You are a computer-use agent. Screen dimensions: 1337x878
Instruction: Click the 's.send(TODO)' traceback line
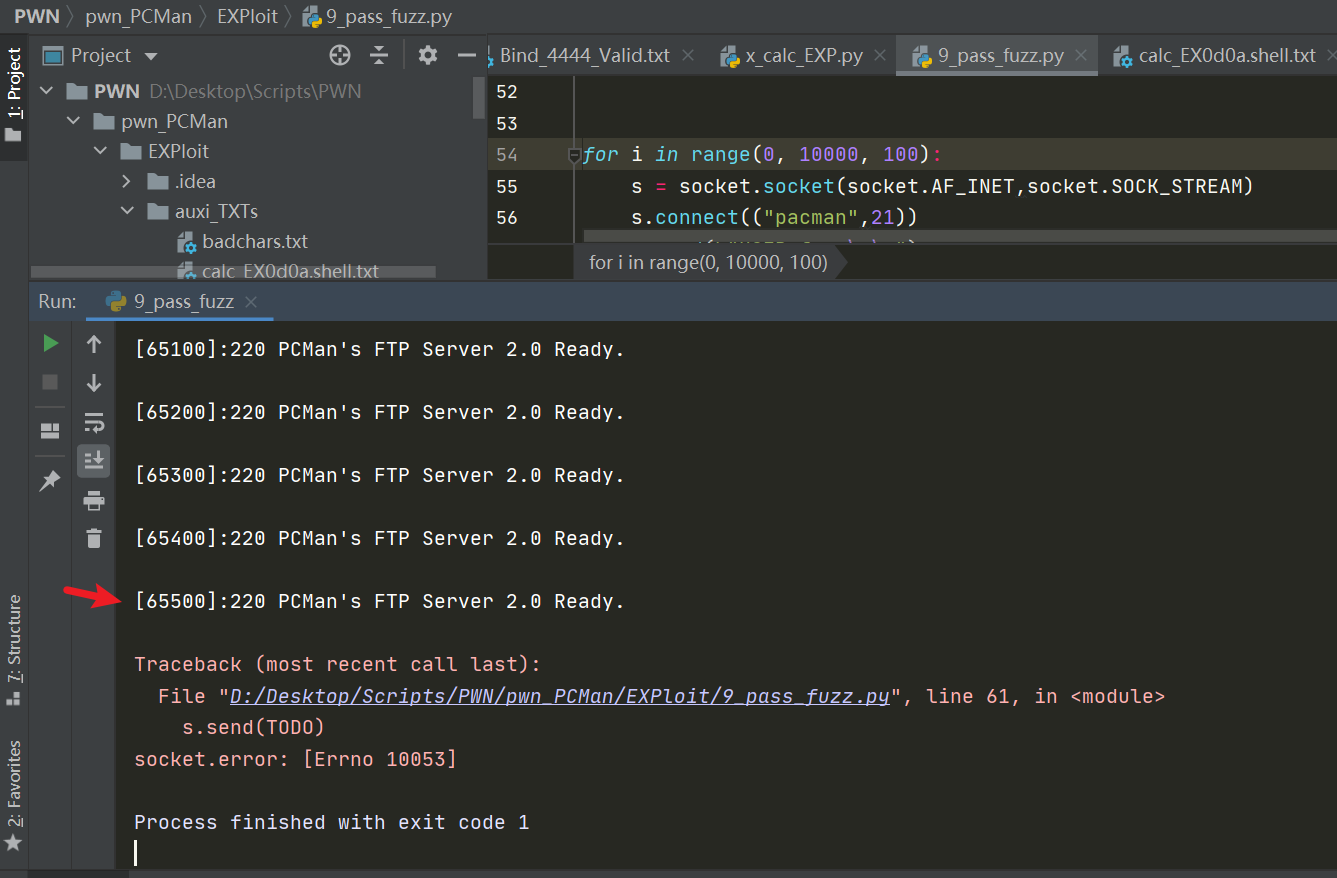click(253, 727)
